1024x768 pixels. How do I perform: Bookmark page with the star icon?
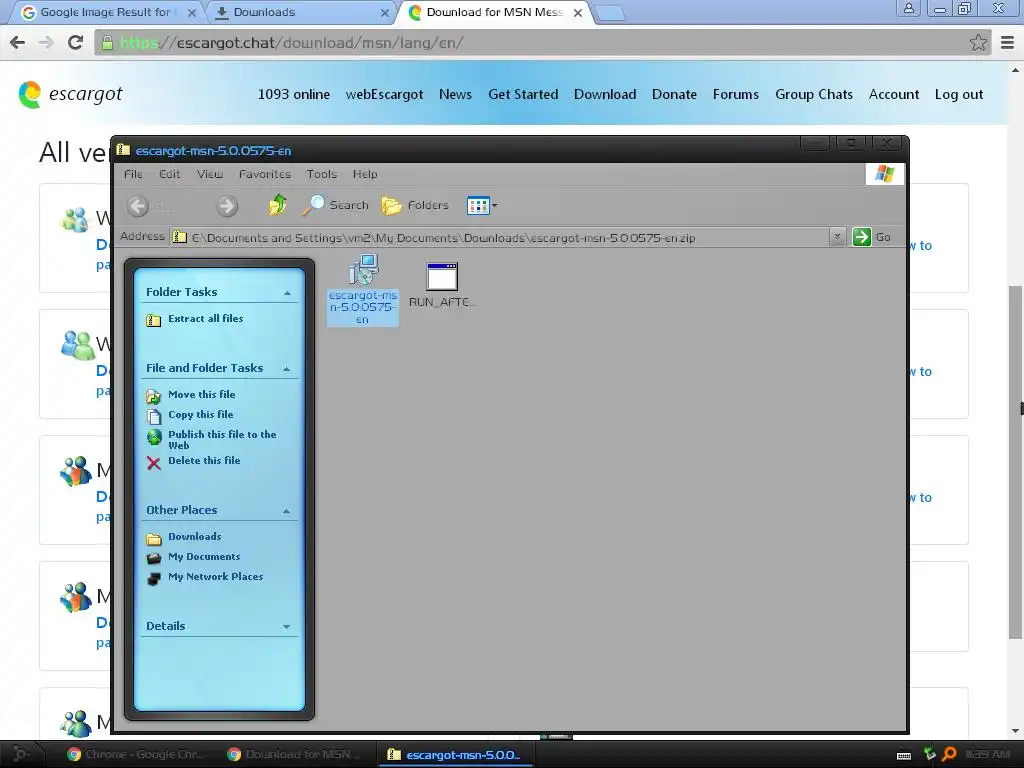coord(978,43)
